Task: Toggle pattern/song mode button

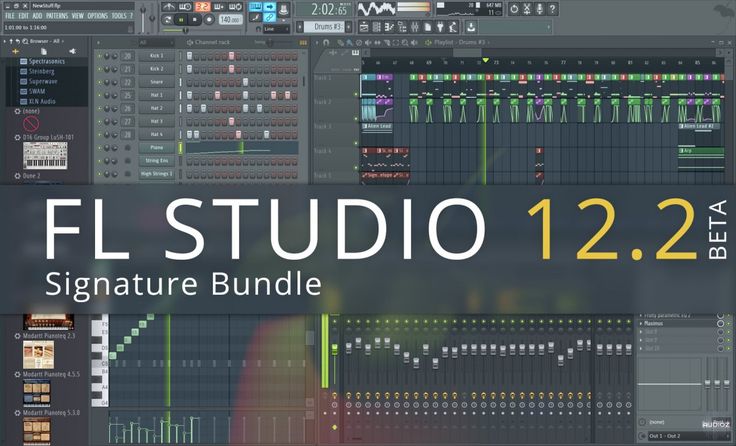Action: coord(168,19)
